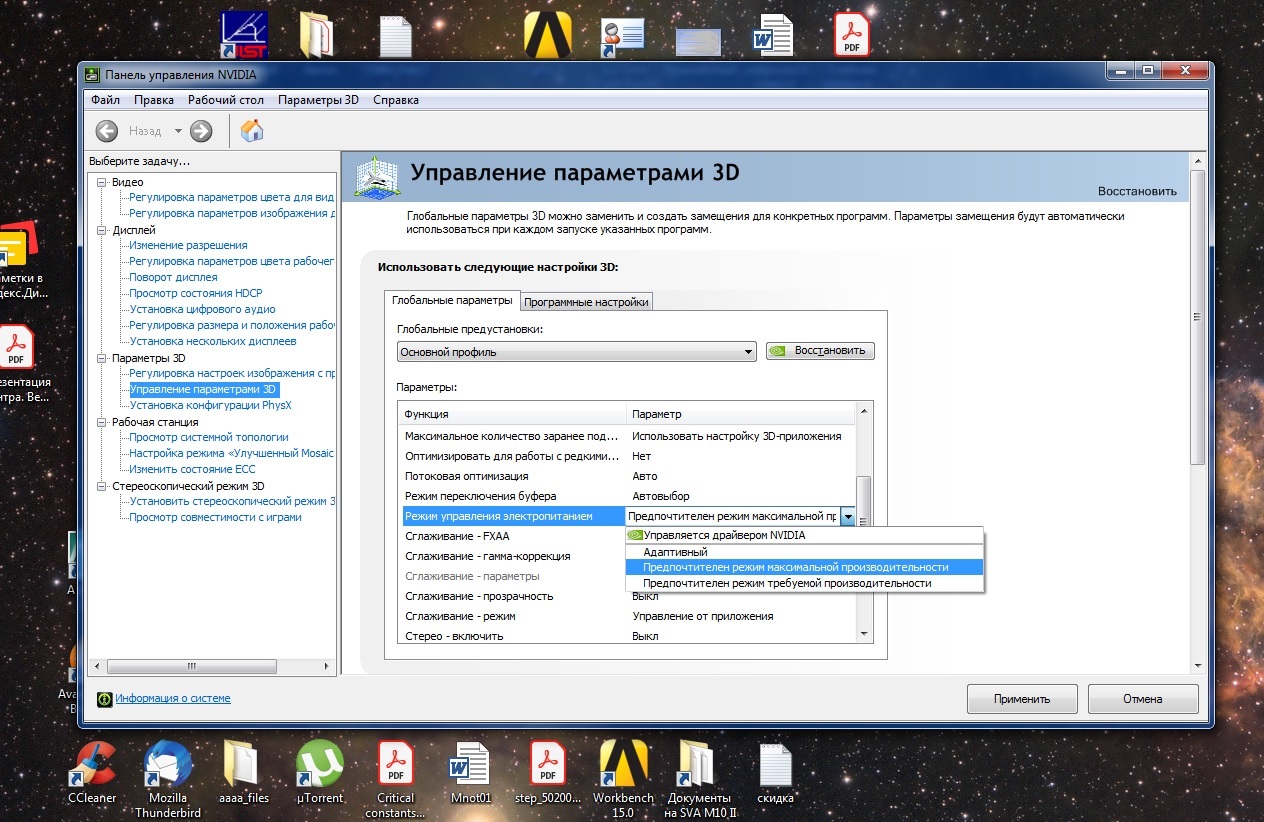Launch Mozilla Thunderbird from the desktop
Image resolution: width=1264 pixels, height=822 pixels.
pos(168,778)
